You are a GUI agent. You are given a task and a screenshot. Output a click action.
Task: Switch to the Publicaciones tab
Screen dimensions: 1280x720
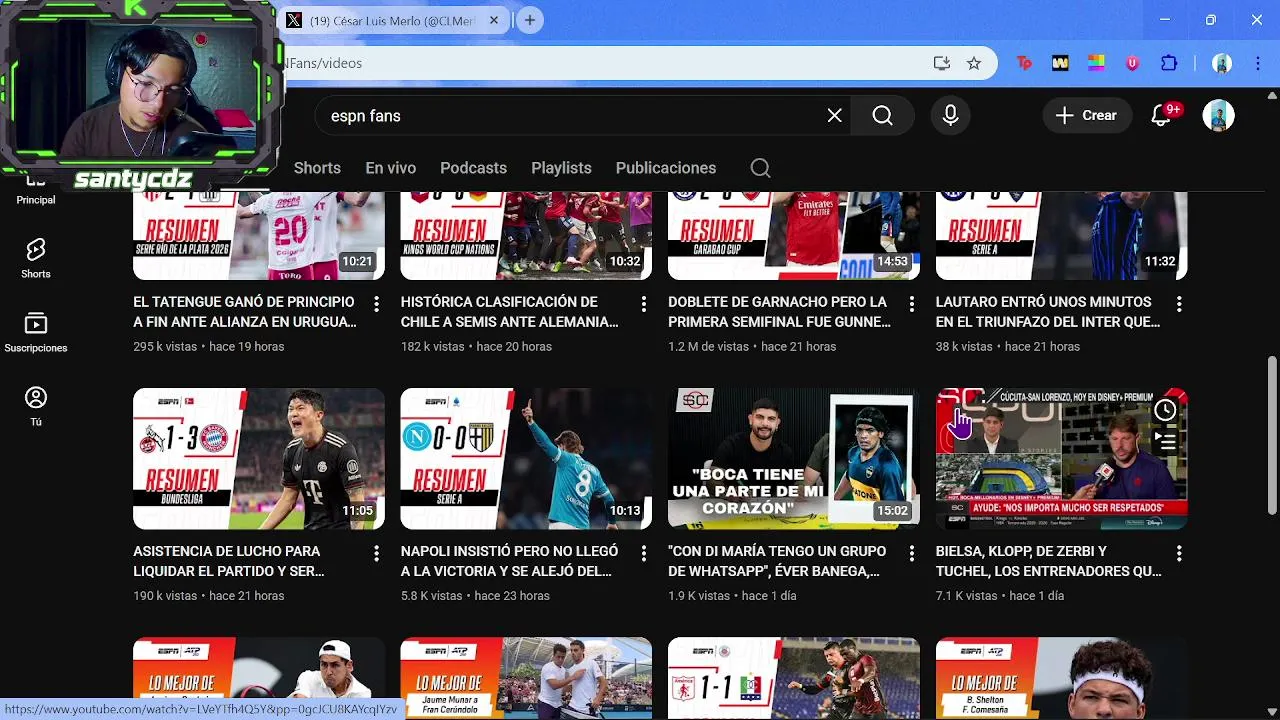click(x=666, y=168)
